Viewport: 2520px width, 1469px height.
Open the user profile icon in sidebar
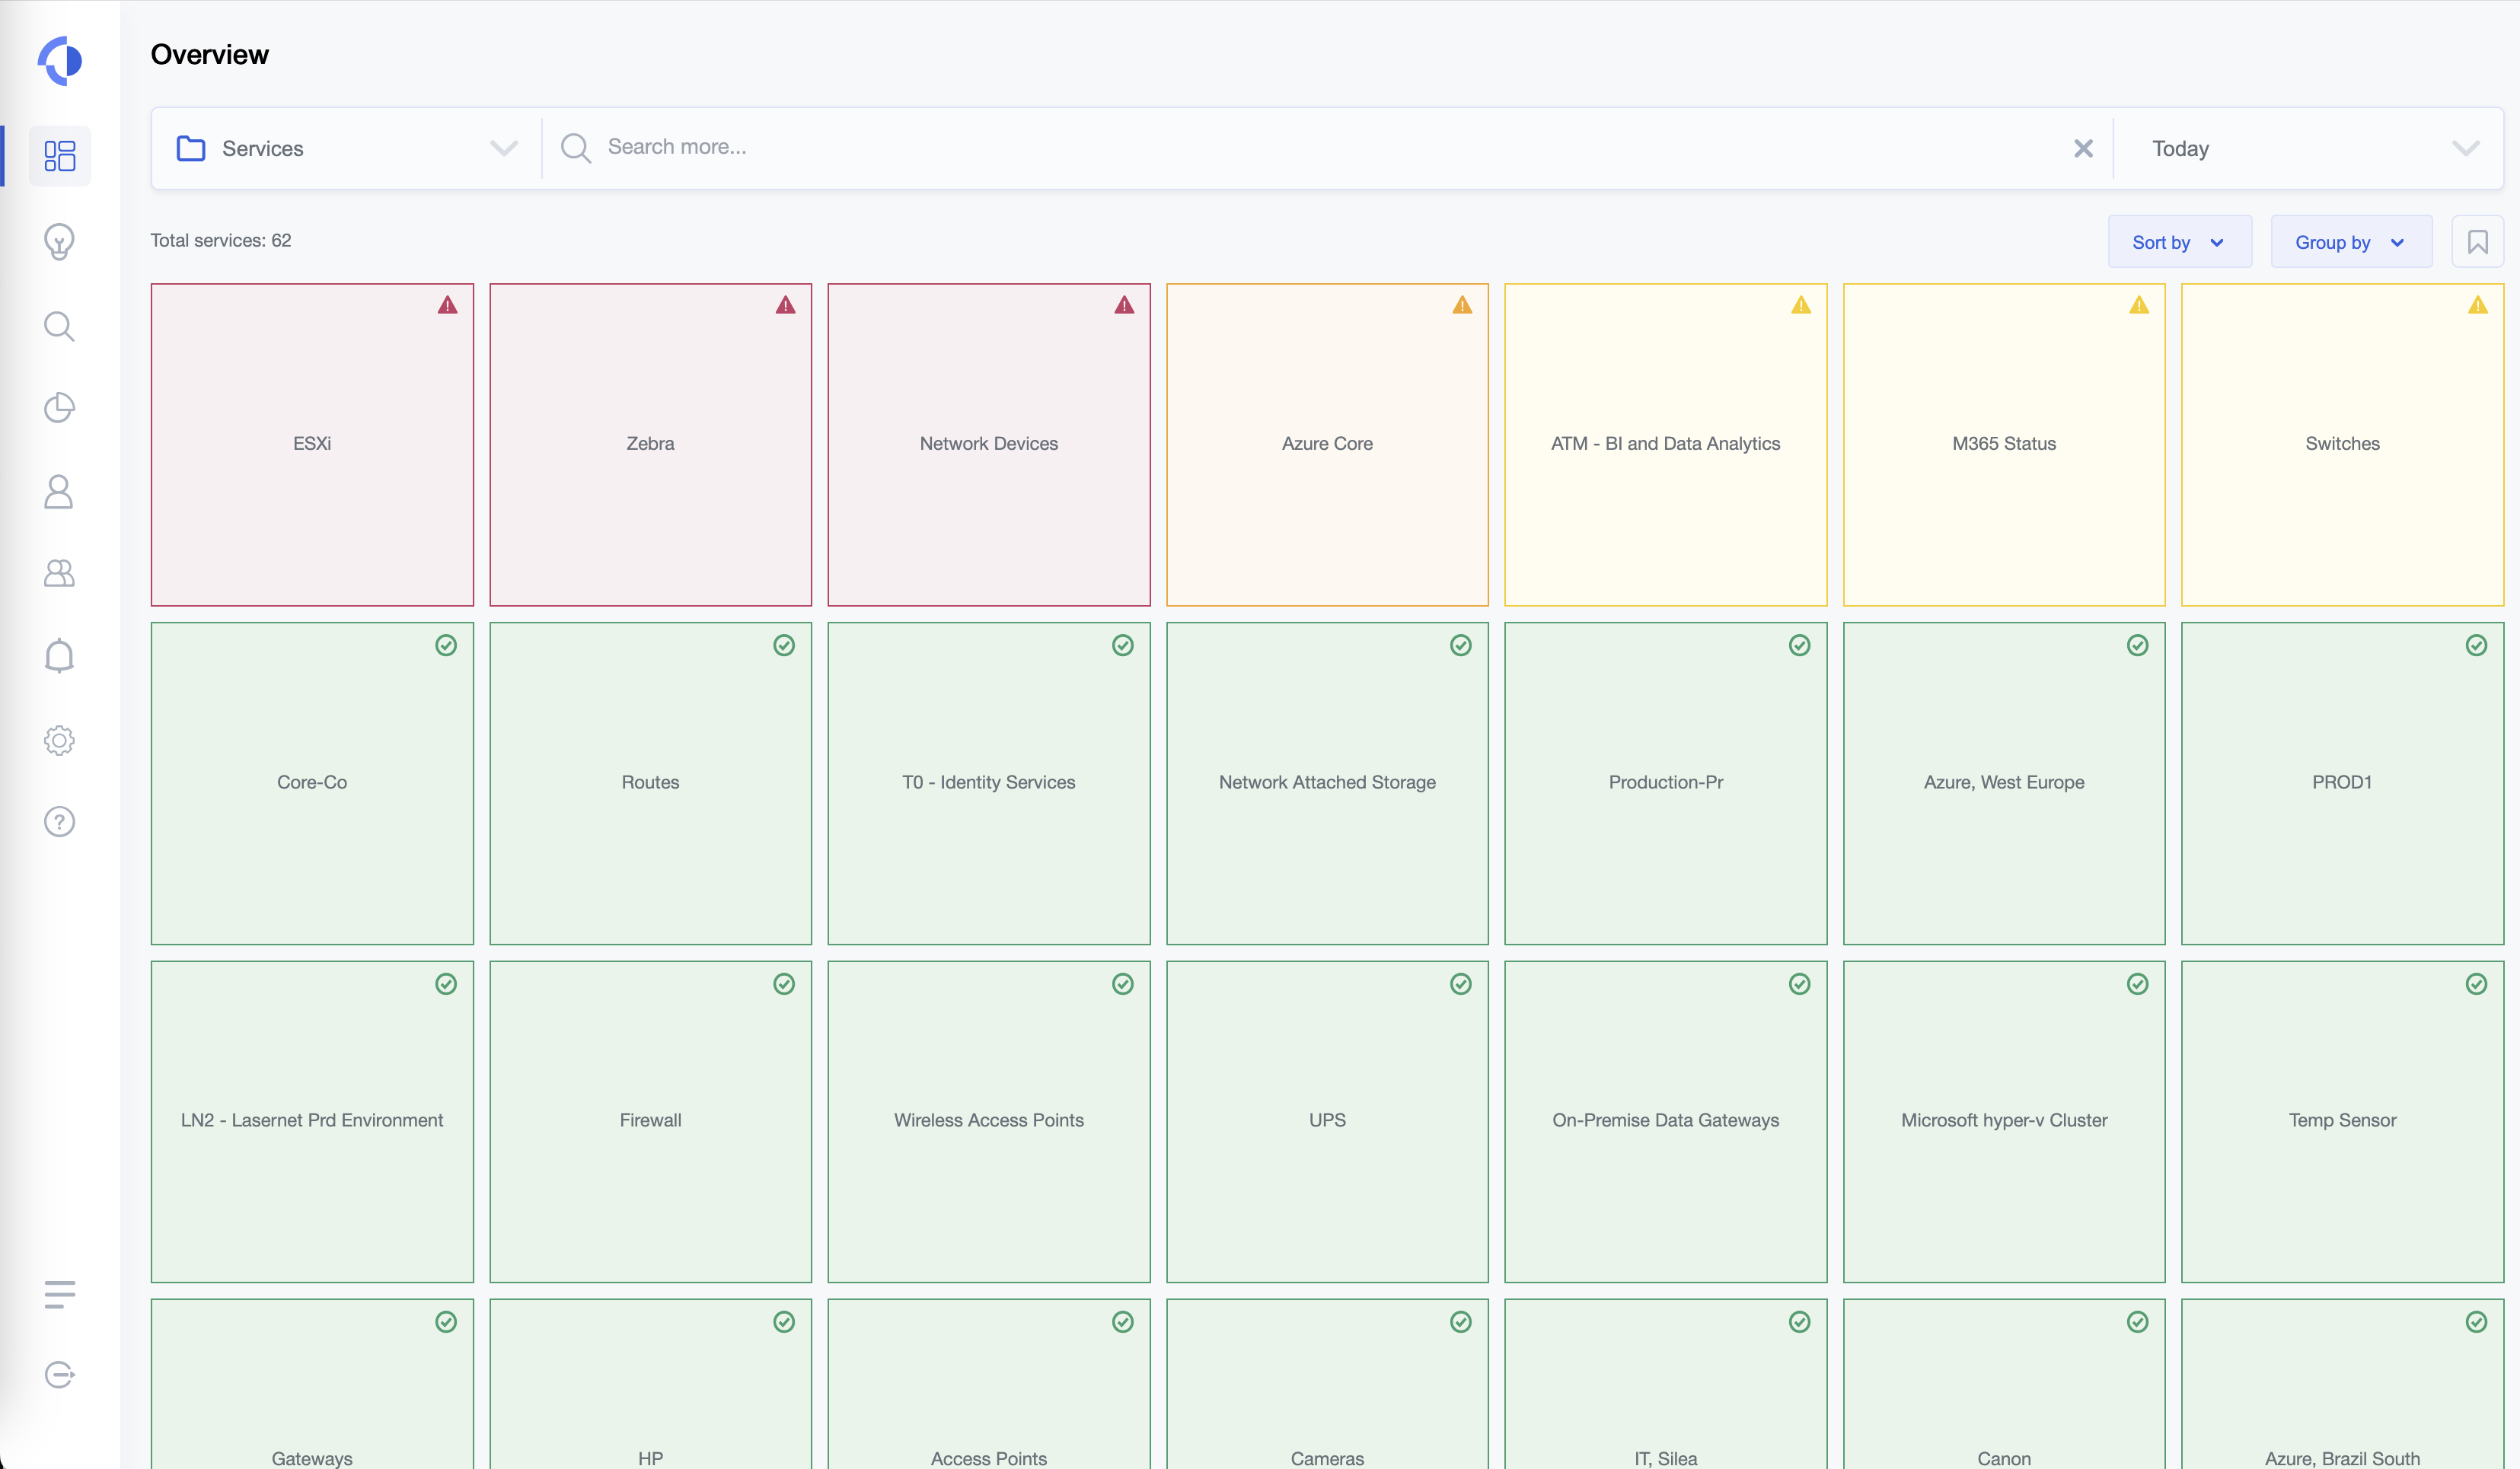tap(60, 491)
